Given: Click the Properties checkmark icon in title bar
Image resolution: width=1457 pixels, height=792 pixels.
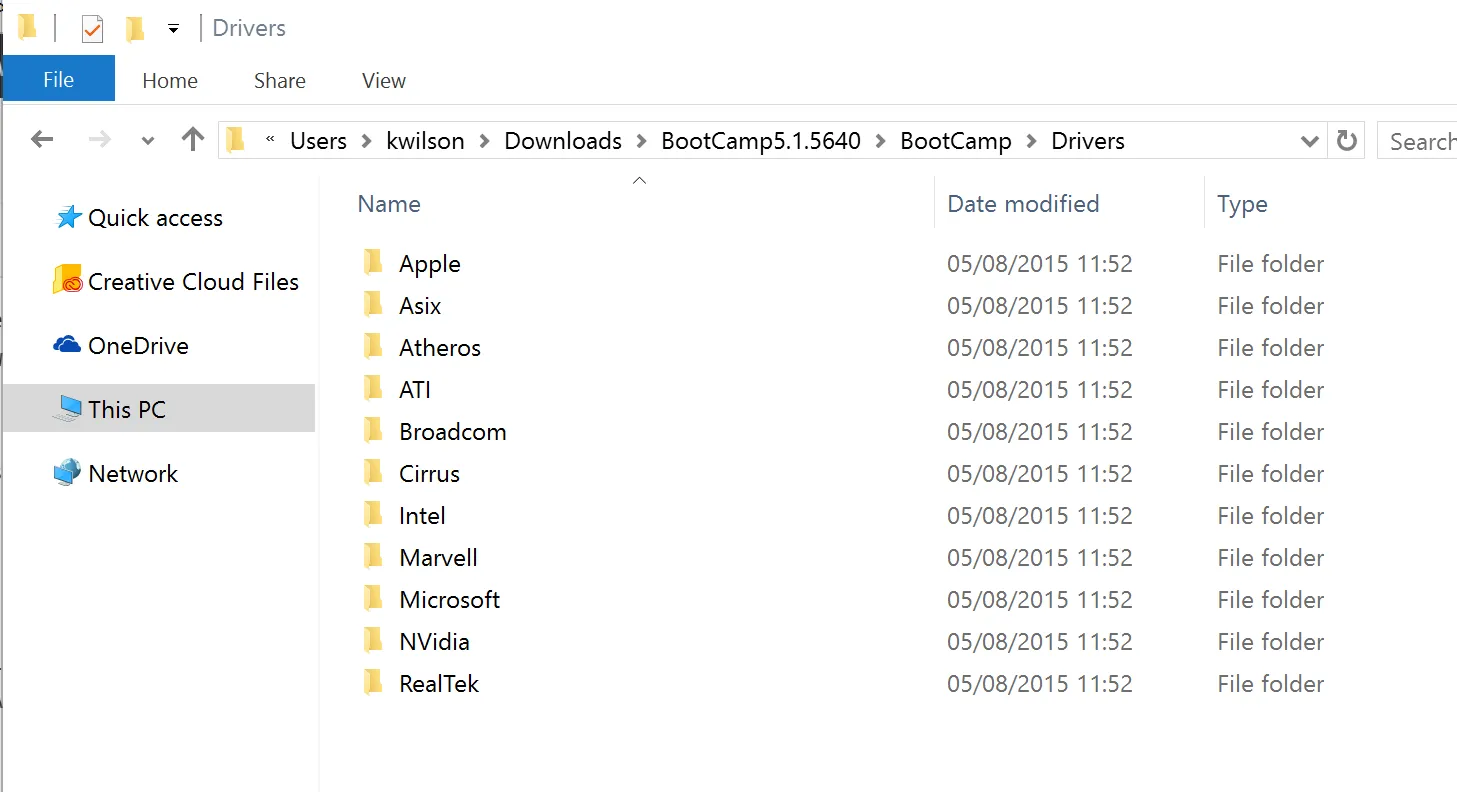Looking at the screenshot, I should coord(92,29).
